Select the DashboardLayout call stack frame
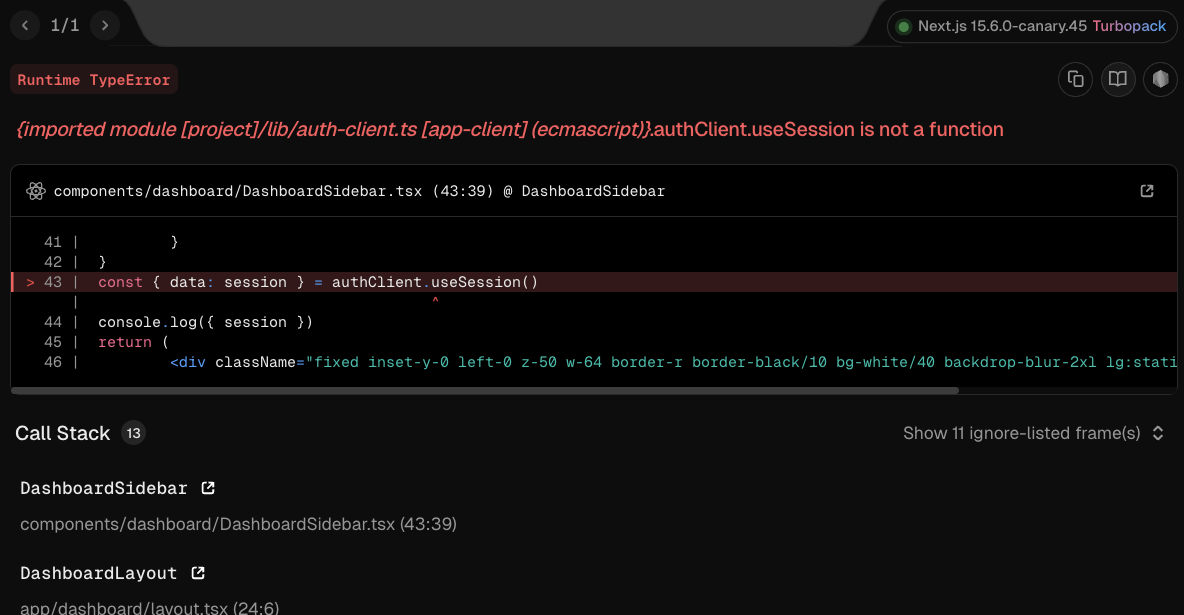Viewport: 1184px width, 615px height. (x=99, y=573)
